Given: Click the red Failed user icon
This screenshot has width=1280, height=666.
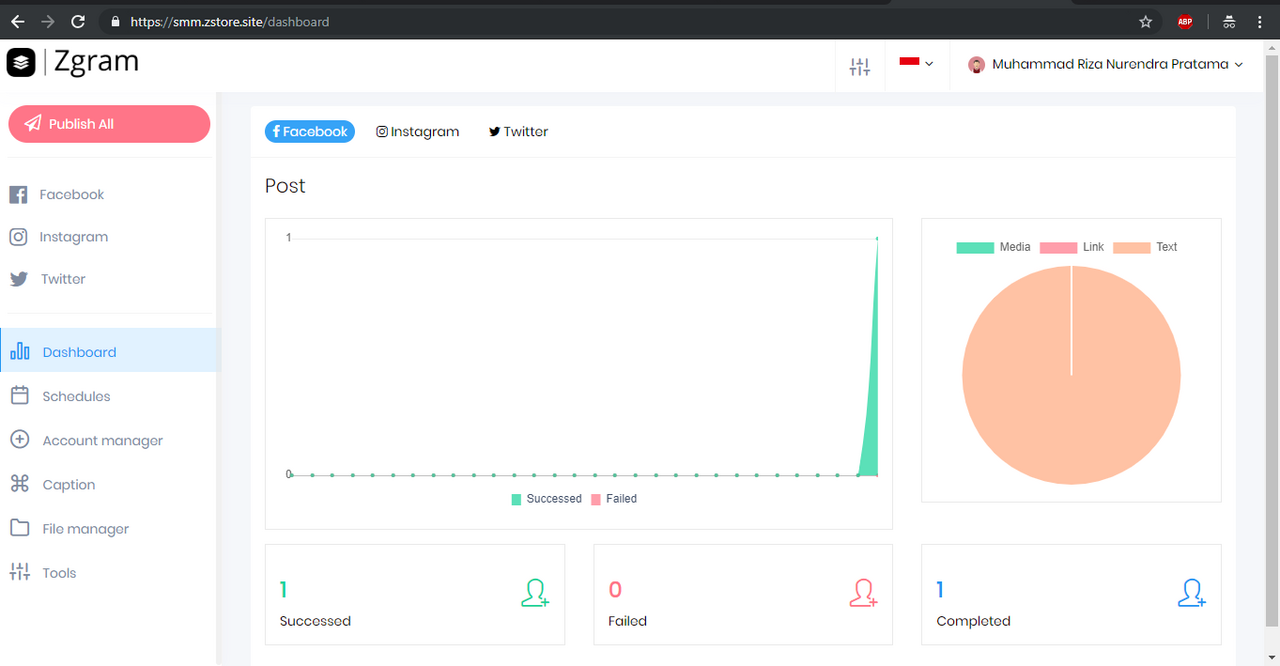Looking at the screenshot, I should (863, 593).
